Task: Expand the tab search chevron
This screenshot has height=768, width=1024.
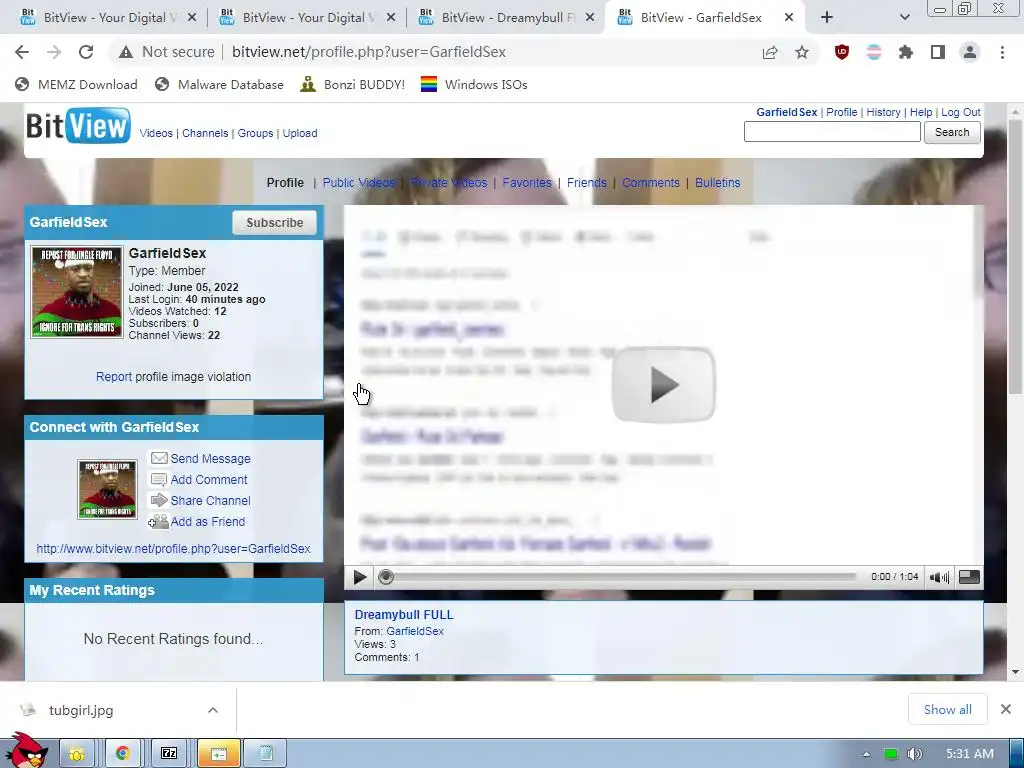Action: (904, 18)
